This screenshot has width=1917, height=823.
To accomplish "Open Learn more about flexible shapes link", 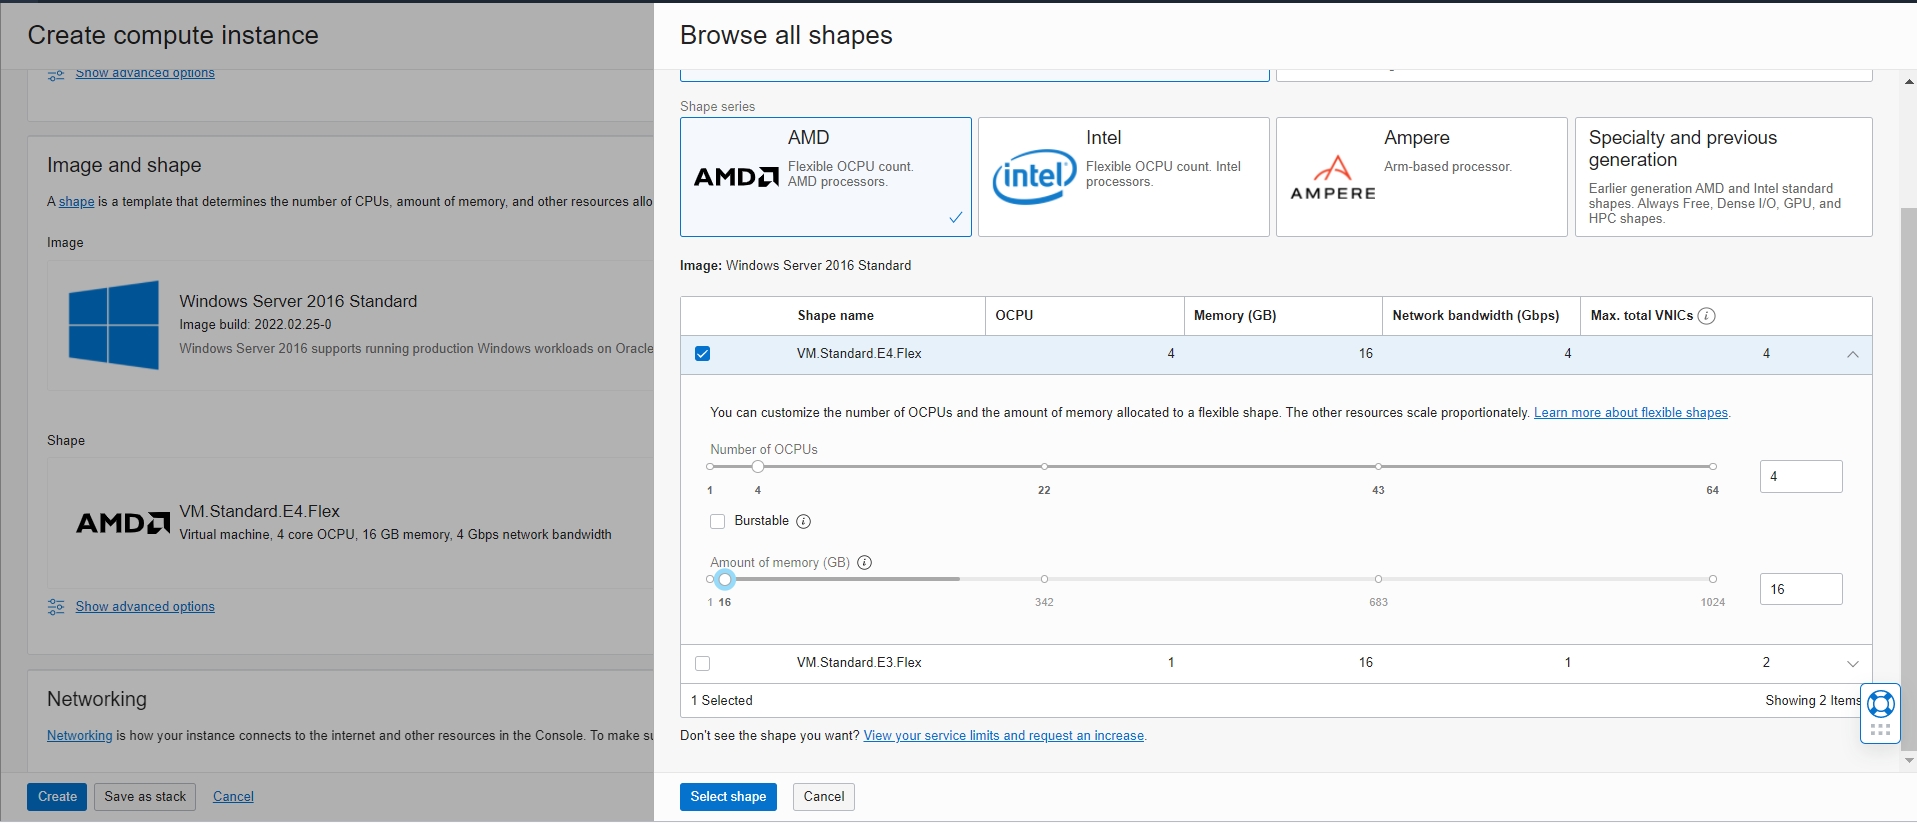I will coord(1630,413).
